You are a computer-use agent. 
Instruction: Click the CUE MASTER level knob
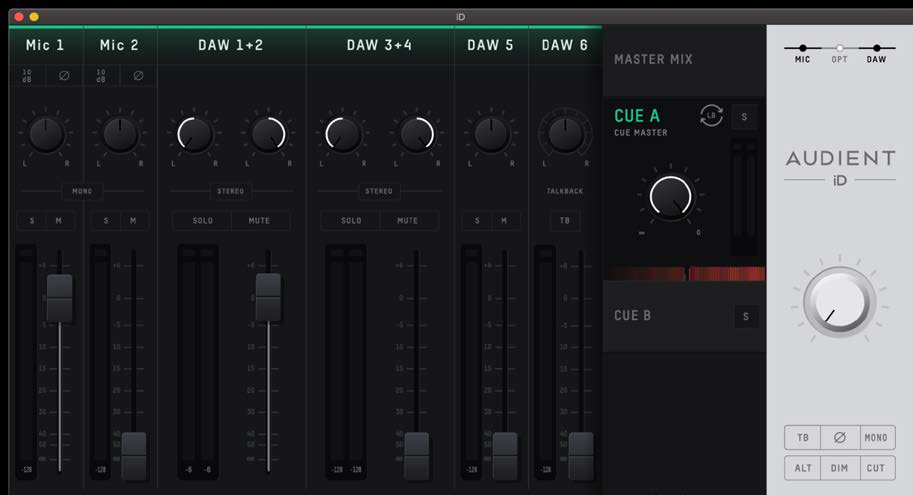coord(670,197)
